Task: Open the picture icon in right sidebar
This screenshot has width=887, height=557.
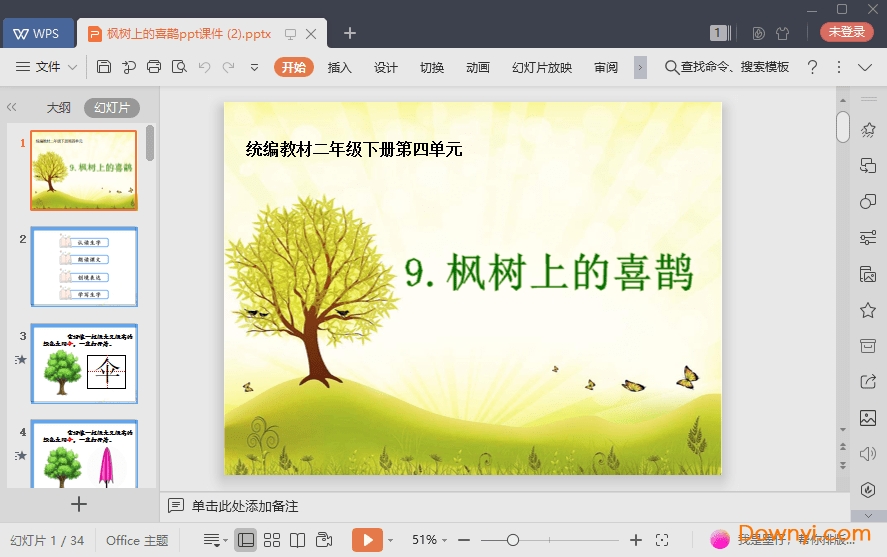Action: (868, 418)
